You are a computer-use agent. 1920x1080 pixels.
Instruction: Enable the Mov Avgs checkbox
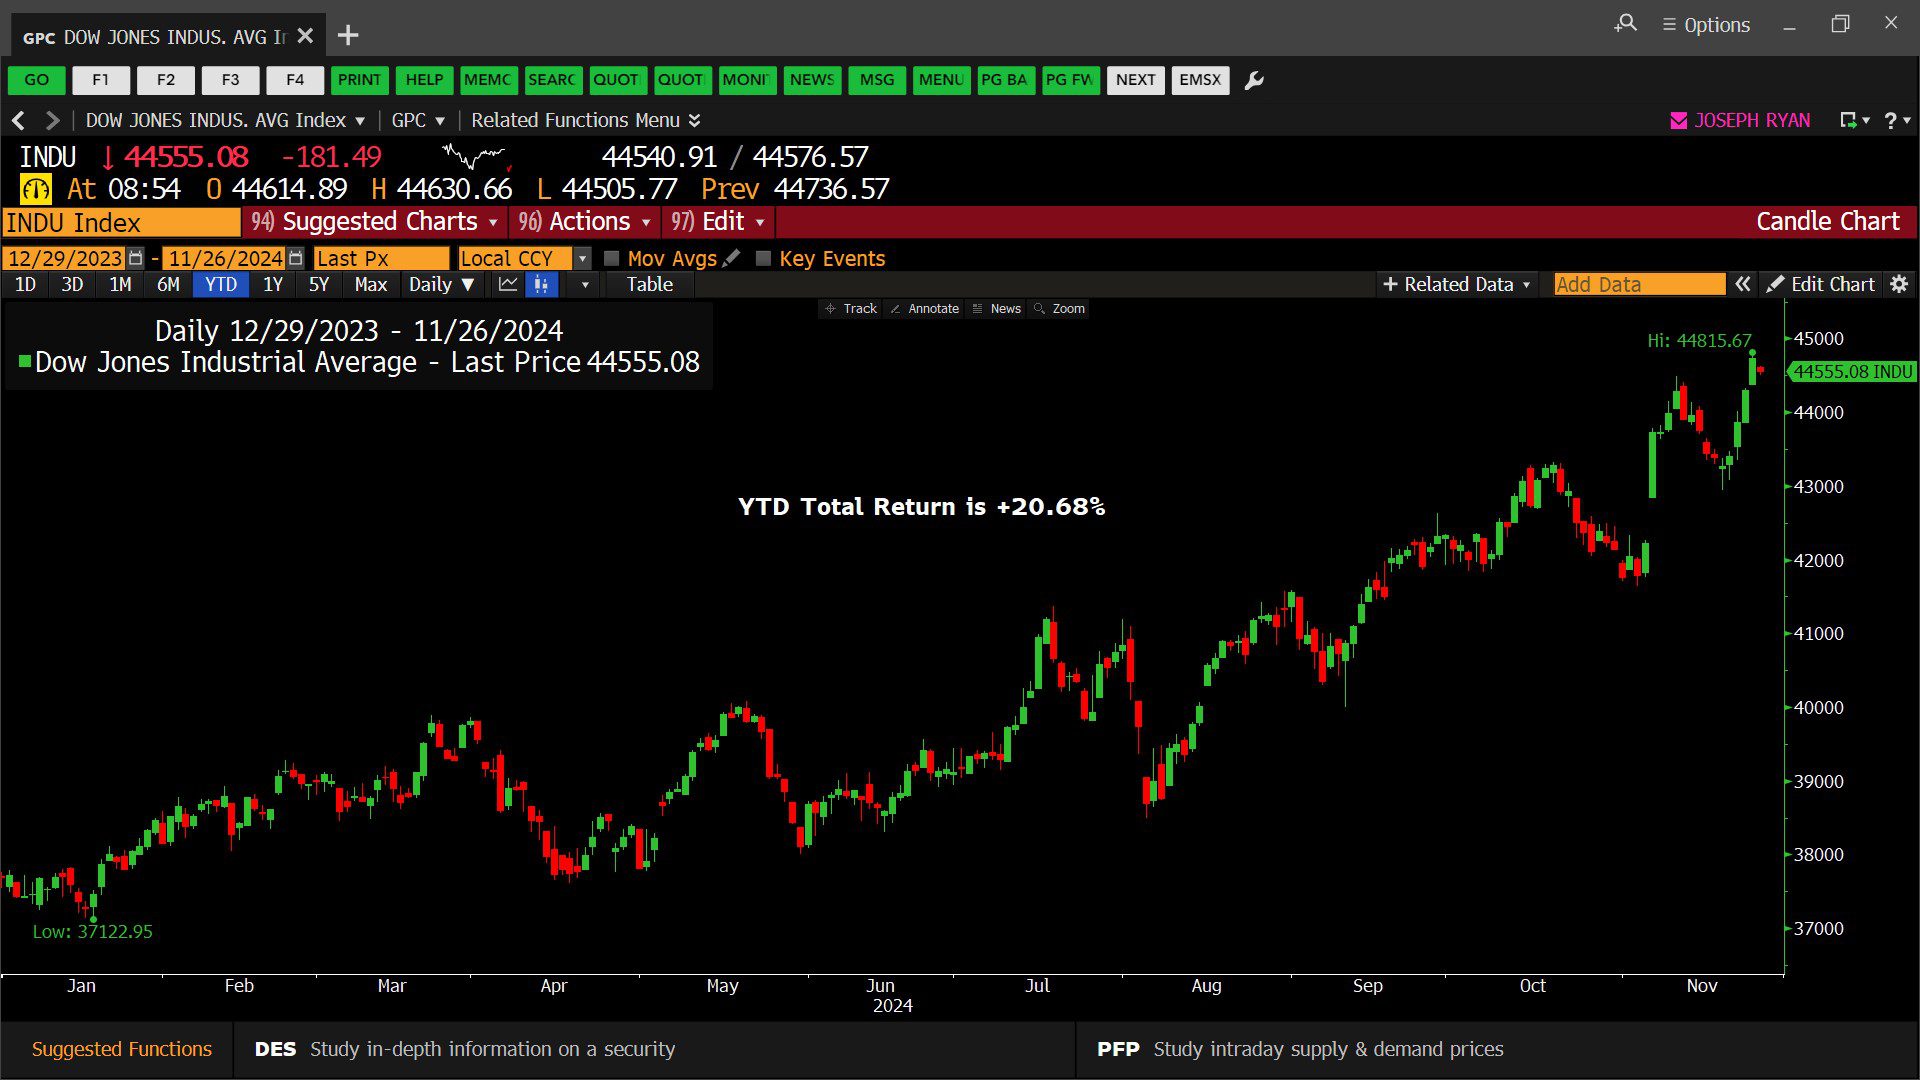[612, 258]
